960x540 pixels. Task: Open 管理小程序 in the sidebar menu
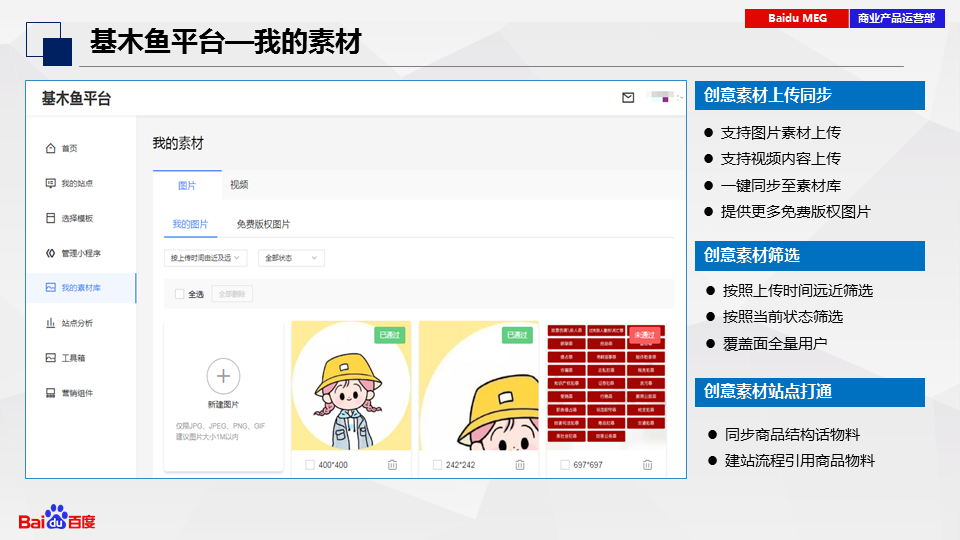[81, 253]
